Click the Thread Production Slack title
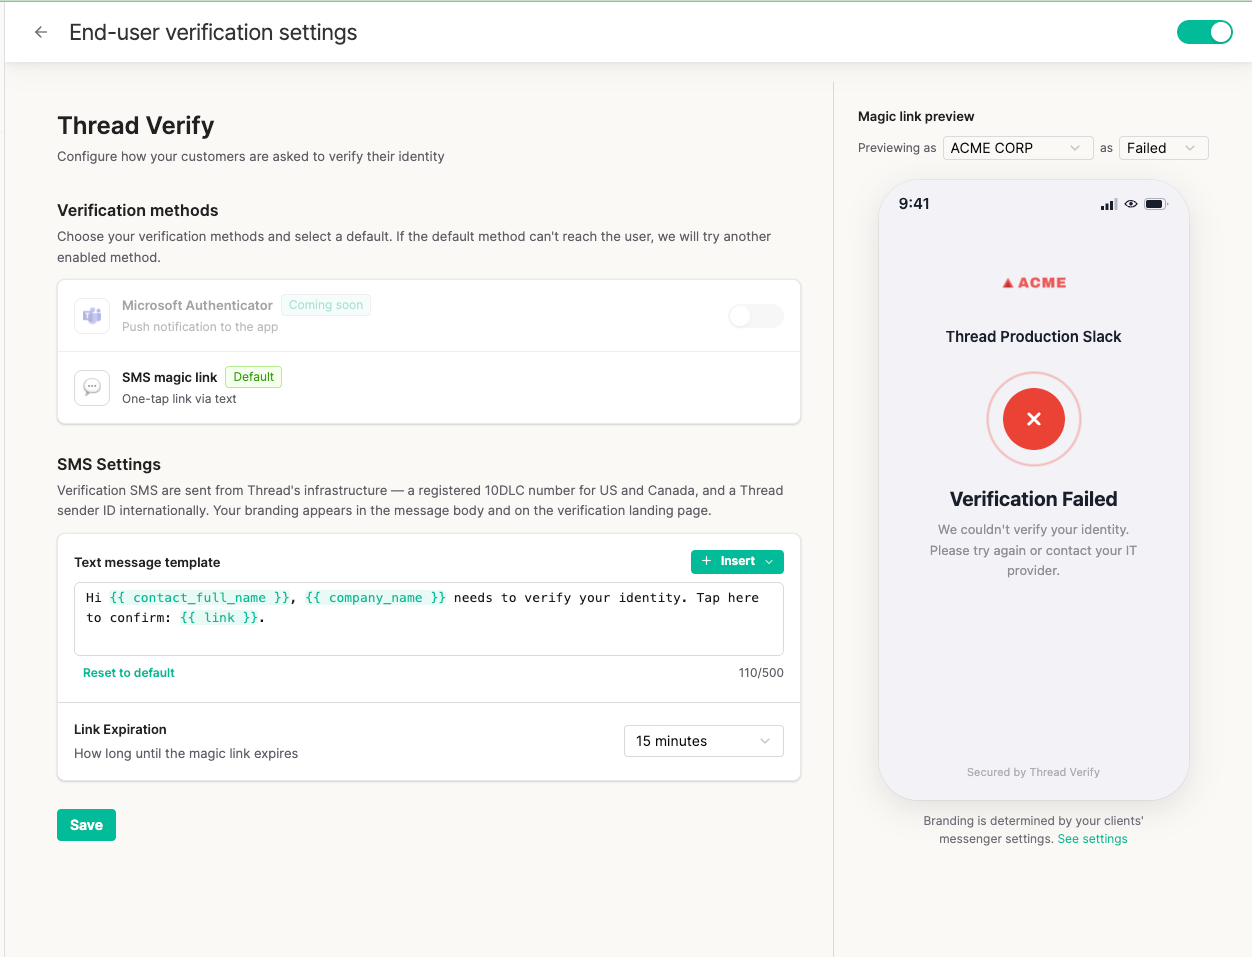The height and width of the screenshot is (957, 1252). coord(1034,337)
